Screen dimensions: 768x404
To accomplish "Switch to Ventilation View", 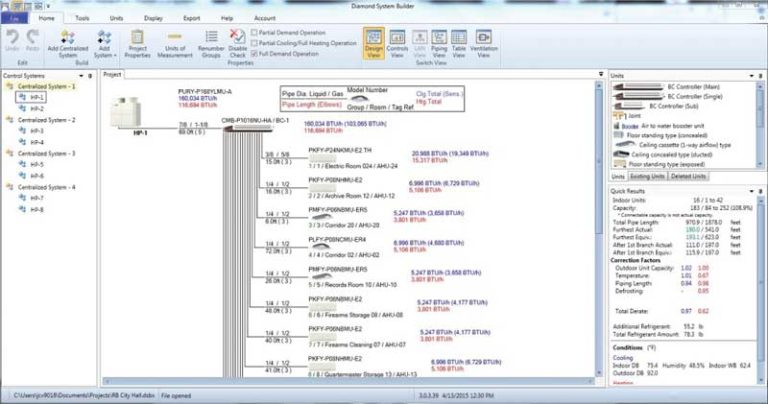I will click(x=483, y=44).
